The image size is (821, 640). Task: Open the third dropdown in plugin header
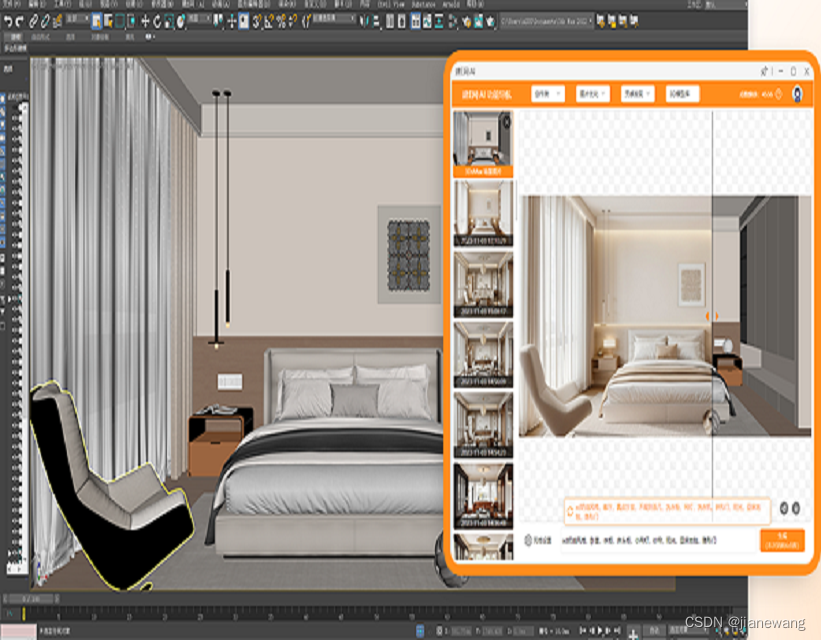click(638, 94)
